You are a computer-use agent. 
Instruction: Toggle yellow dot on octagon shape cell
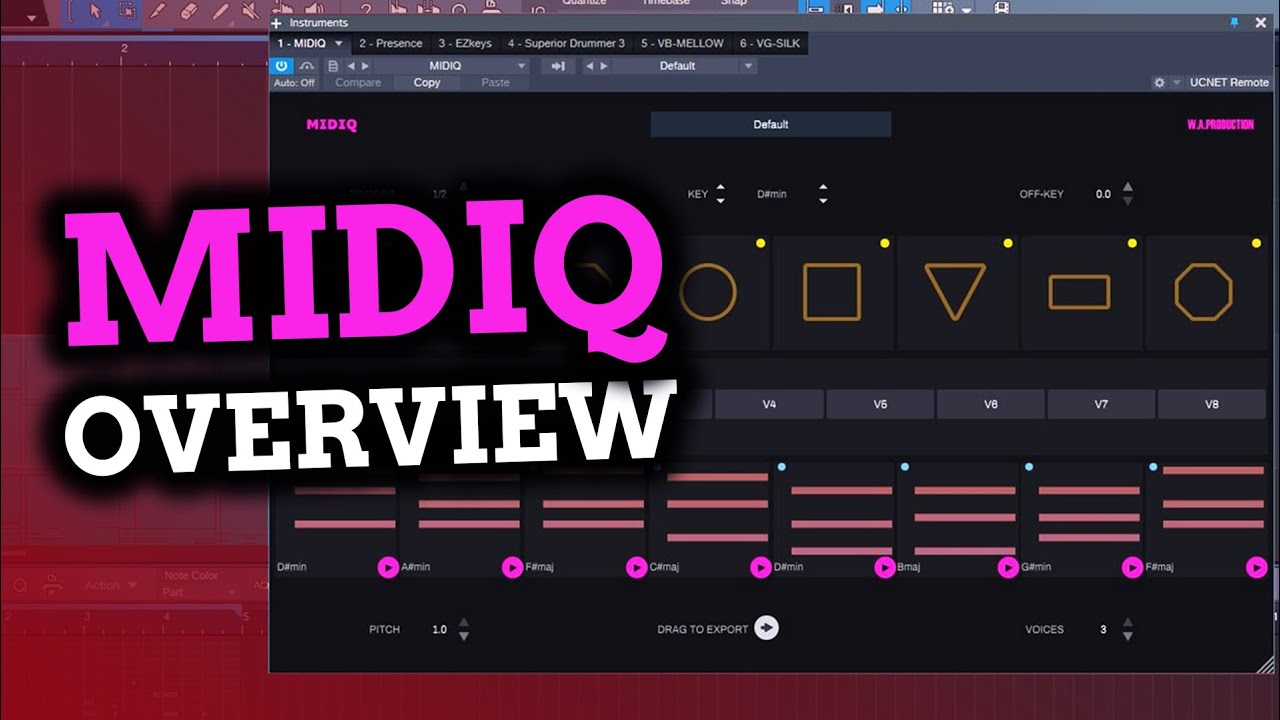1256,243
